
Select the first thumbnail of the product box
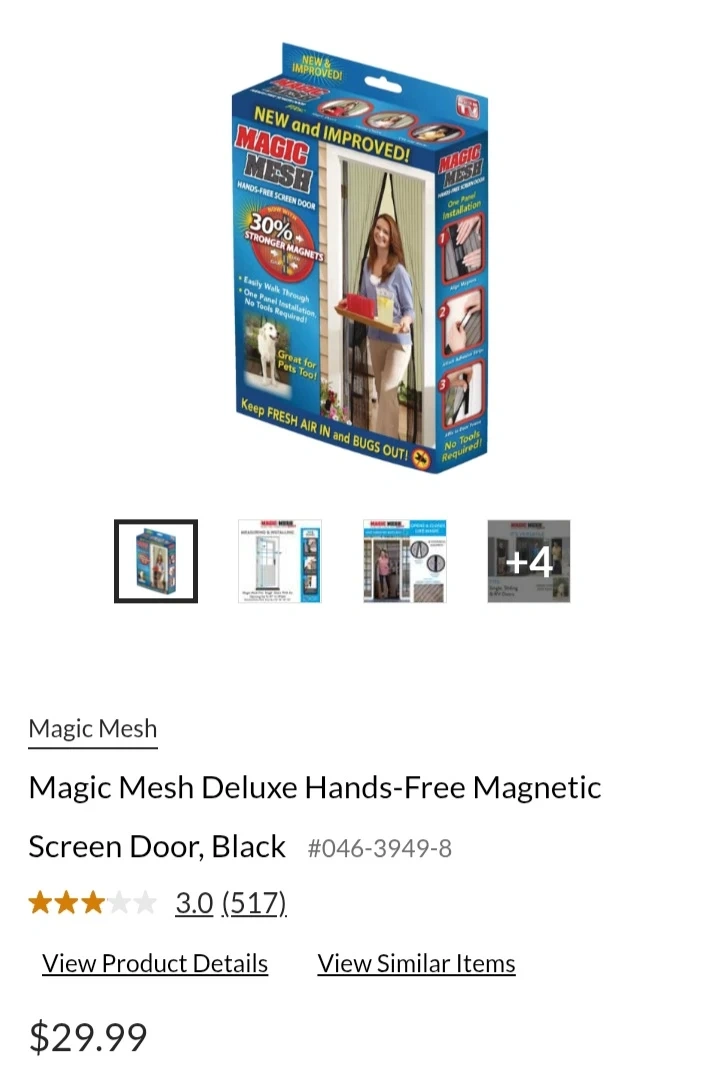[x=156, y=562]
